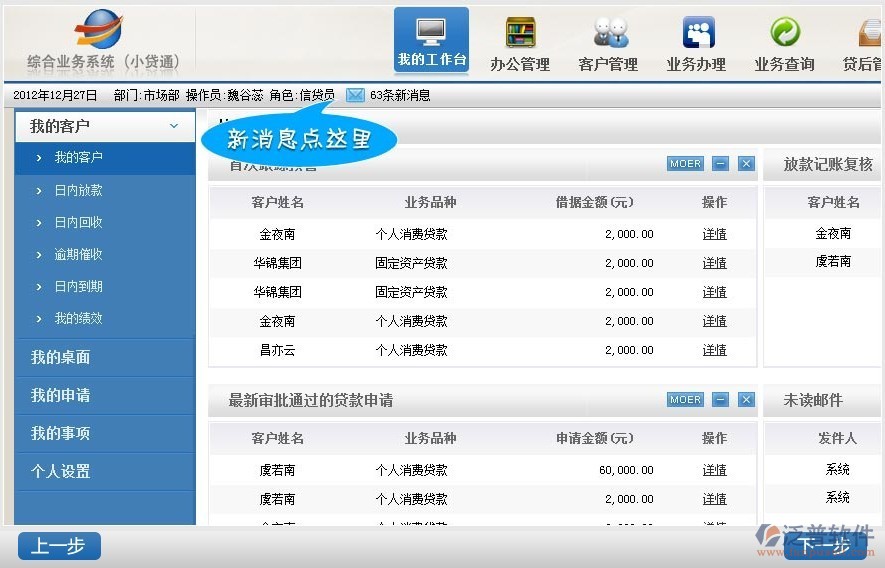Screen dimensions: 885x568
Task: Open 客户管理 people icon
Action: click(610, 32)
